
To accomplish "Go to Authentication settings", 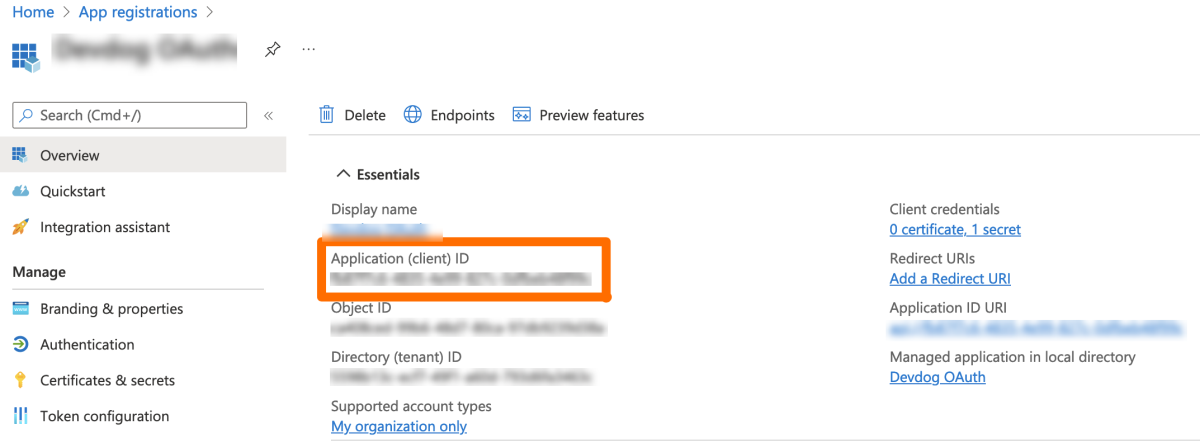I will (x=86, y=344).
